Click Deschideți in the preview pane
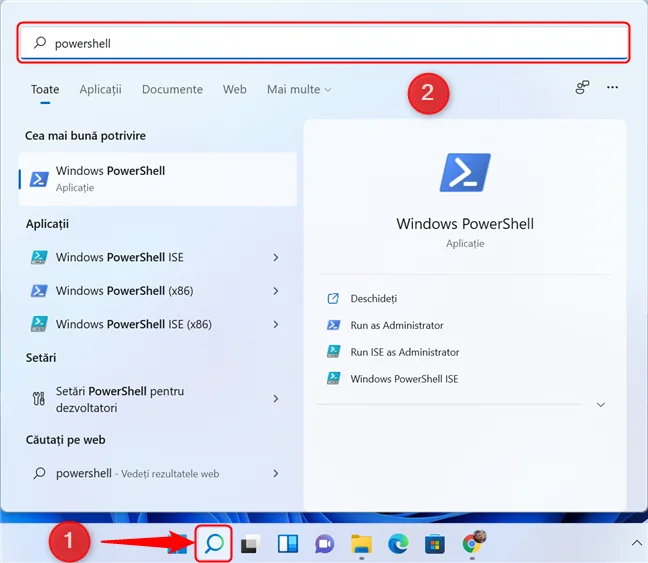This screenshot has width=648, height=563. (374, 298)
